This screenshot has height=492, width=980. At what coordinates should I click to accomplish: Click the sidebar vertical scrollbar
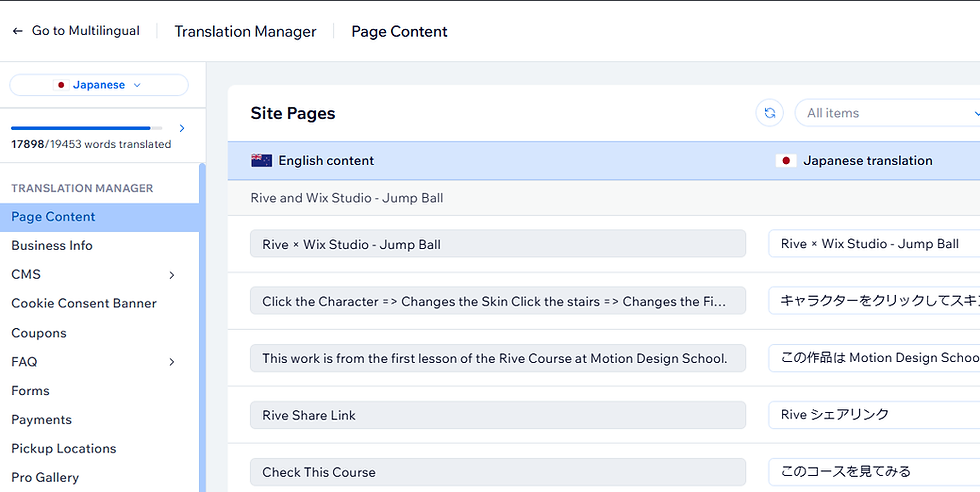(x=202, y=328)
